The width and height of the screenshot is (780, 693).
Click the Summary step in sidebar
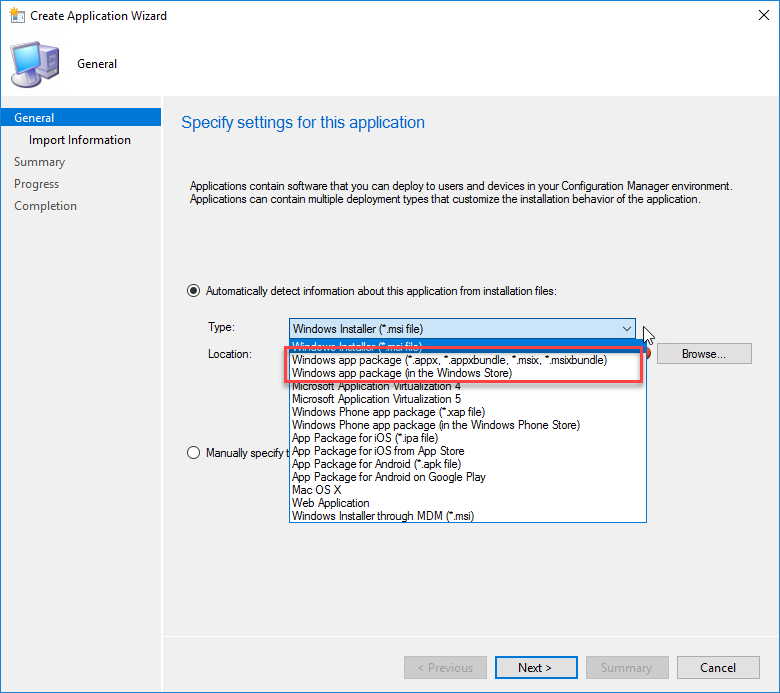pos(39,162)
